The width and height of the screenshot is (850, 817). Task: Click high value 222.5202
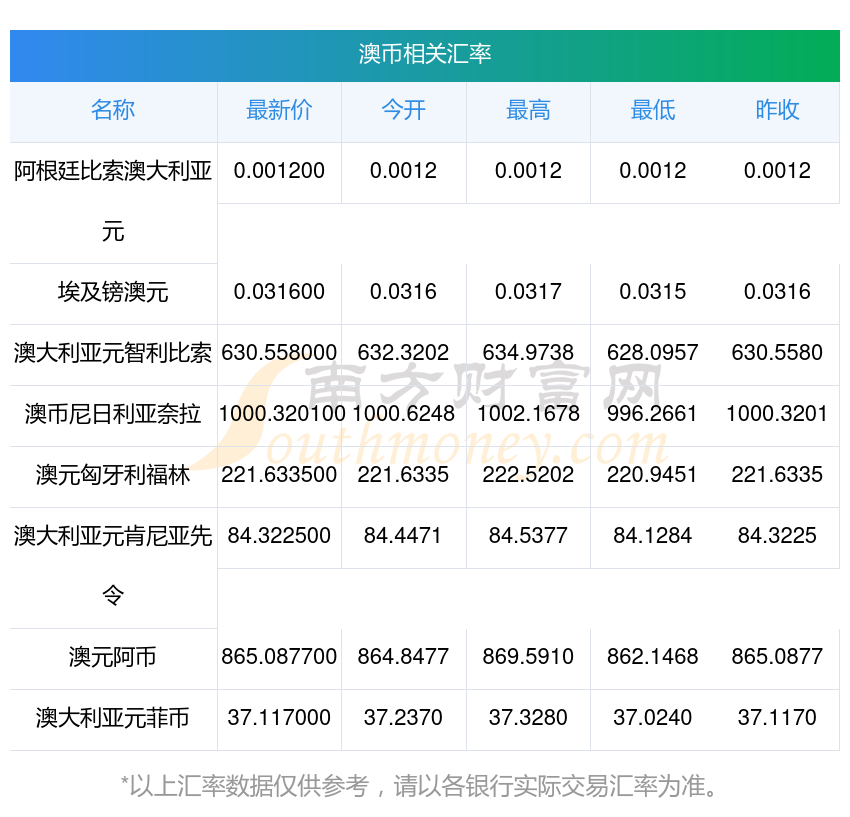coord(528,474)
